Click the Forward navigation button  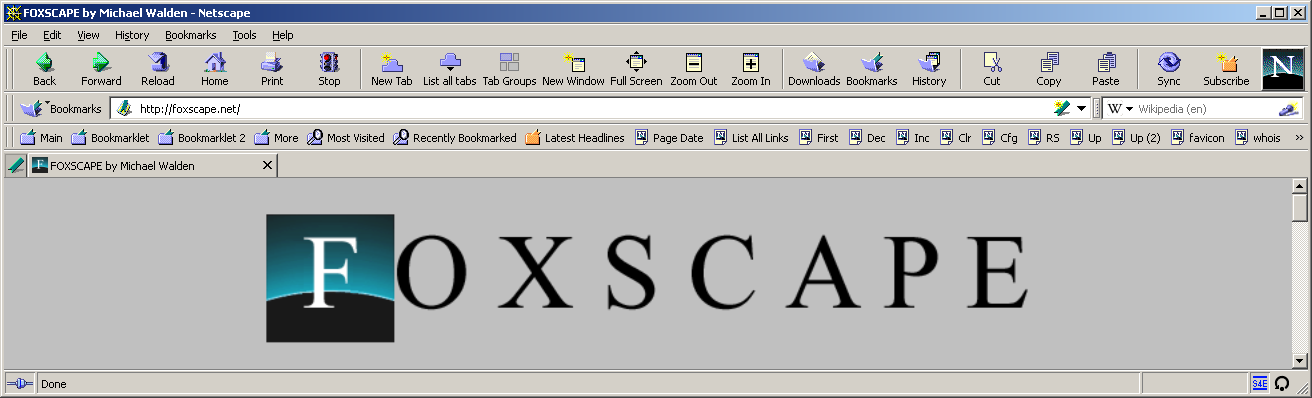coord(101,69)
